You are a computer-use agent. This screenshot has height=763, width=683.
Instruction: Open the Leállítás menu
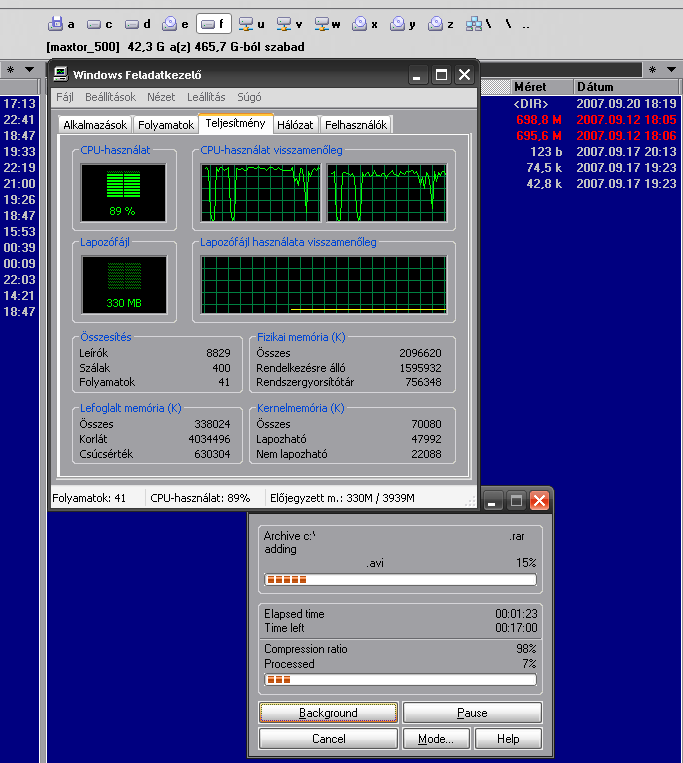click(x=206, y=97)
